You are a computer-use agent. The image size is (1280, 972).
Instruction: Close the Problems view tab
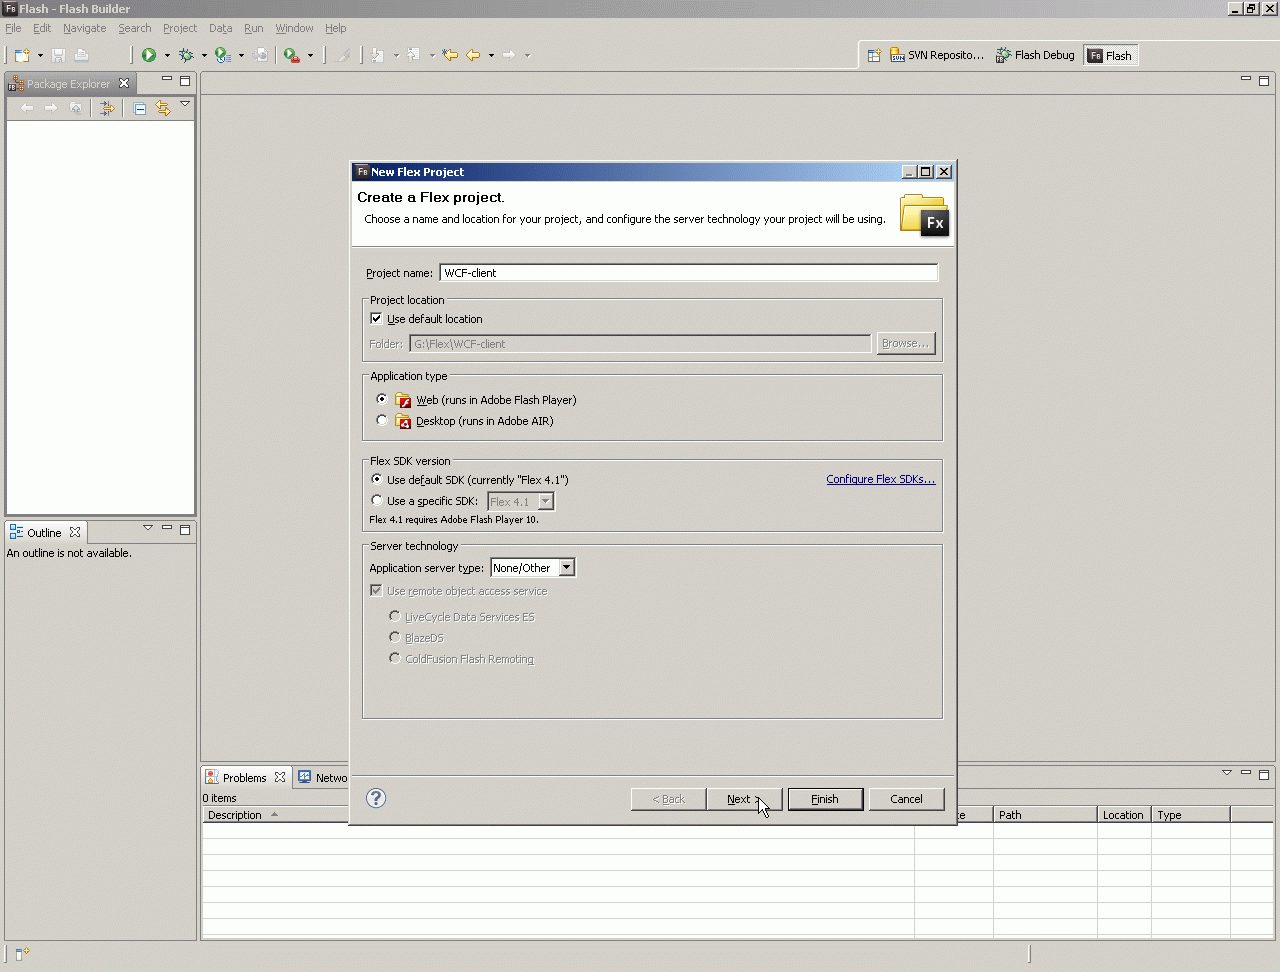pos(280,777)
